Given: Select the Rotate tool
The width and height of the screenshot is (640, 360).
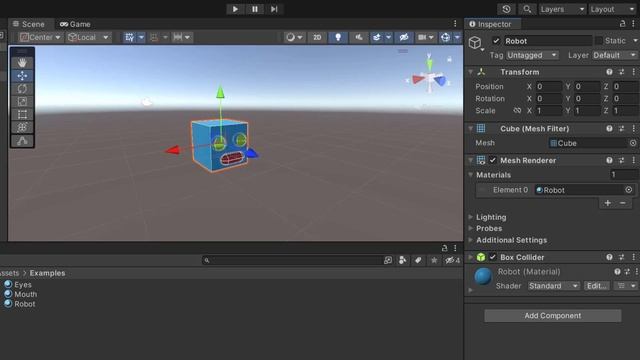Looking at the screenshot, I should [x=22, y=89].
